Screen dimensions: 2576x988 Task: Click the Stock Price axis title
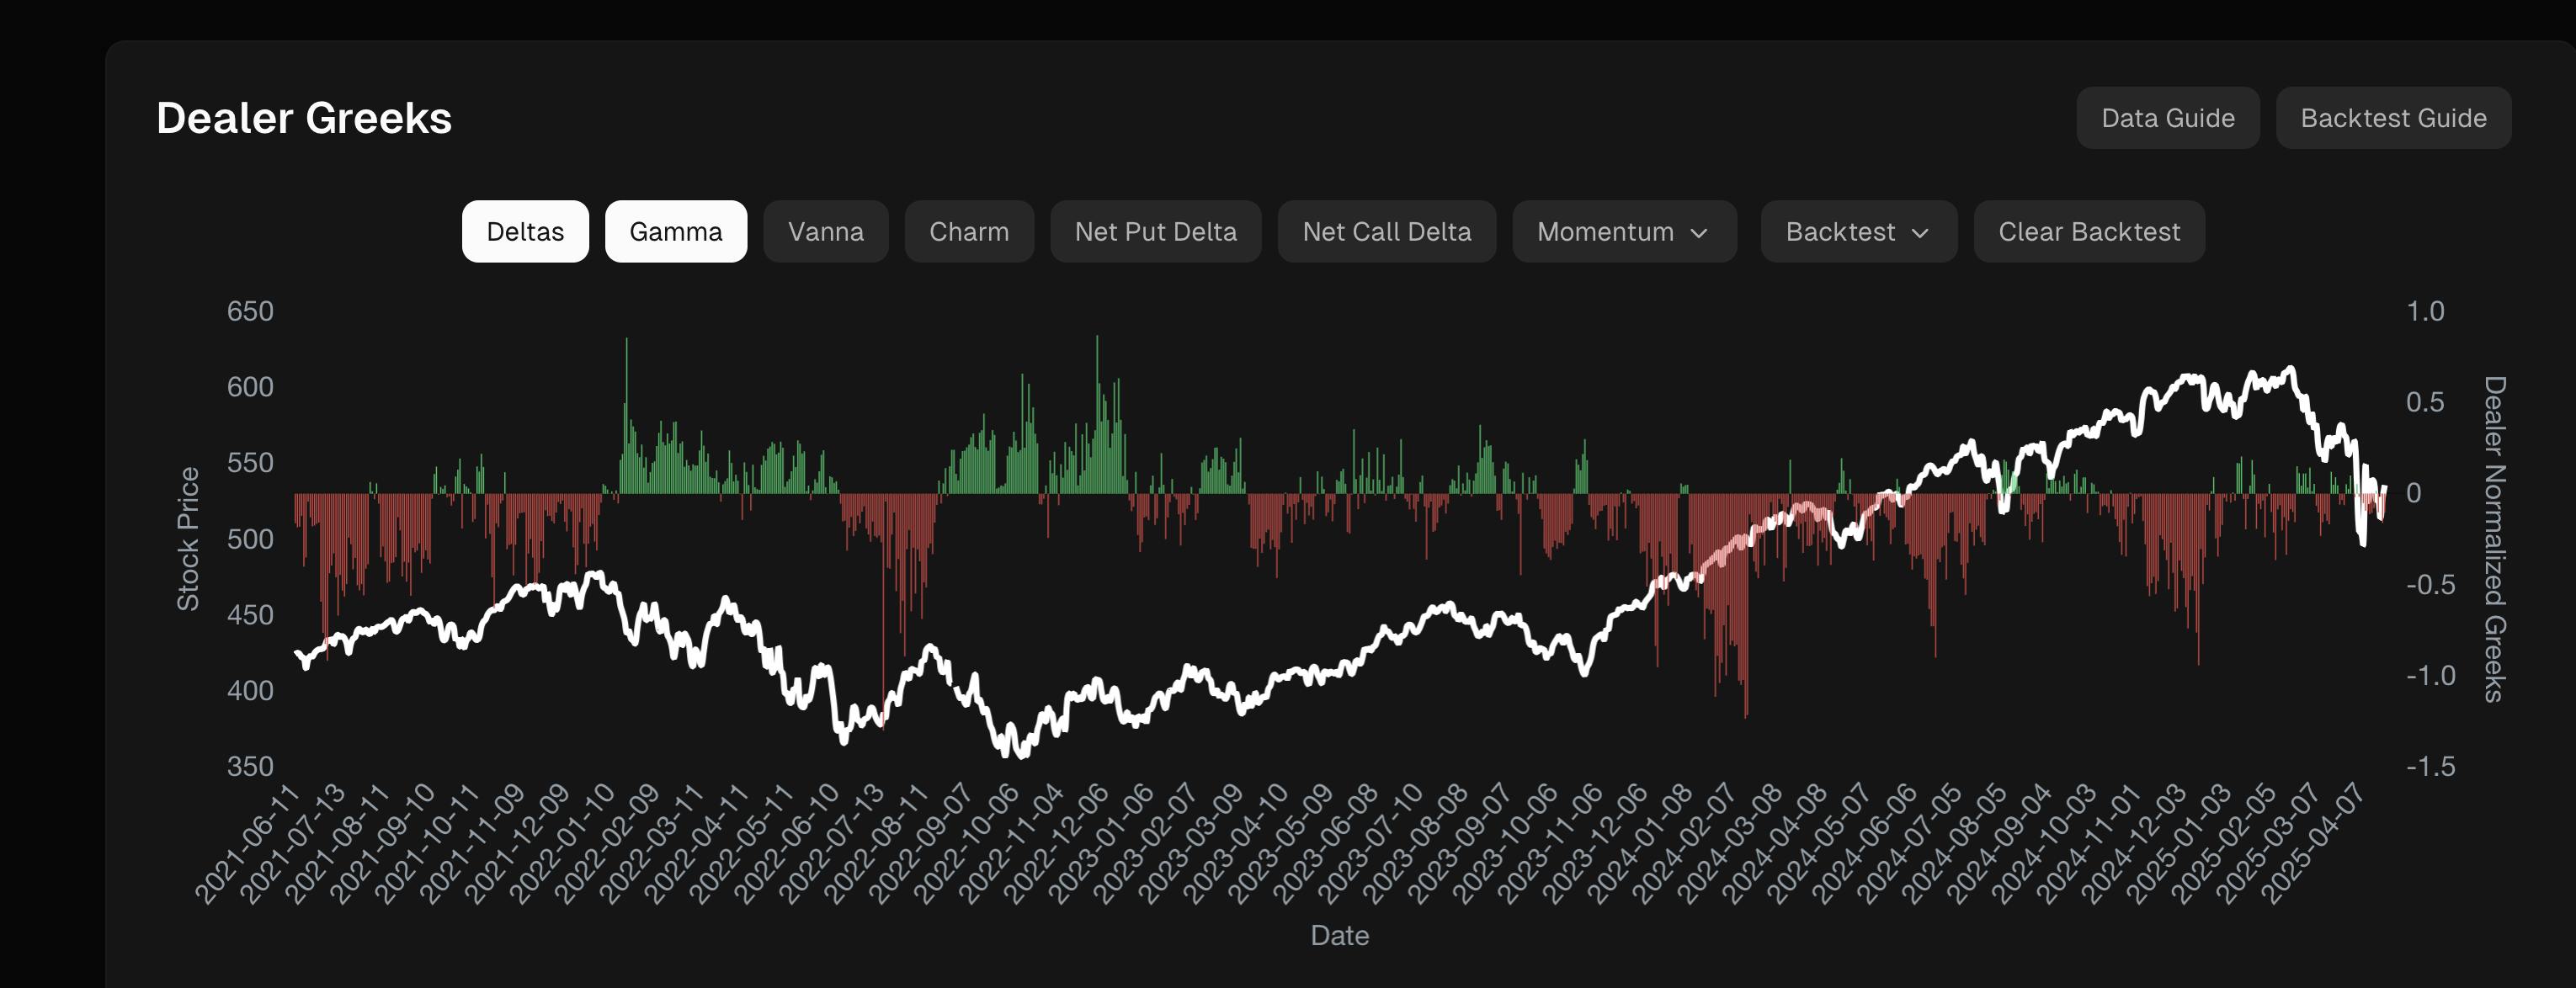(x=188, y=538)
